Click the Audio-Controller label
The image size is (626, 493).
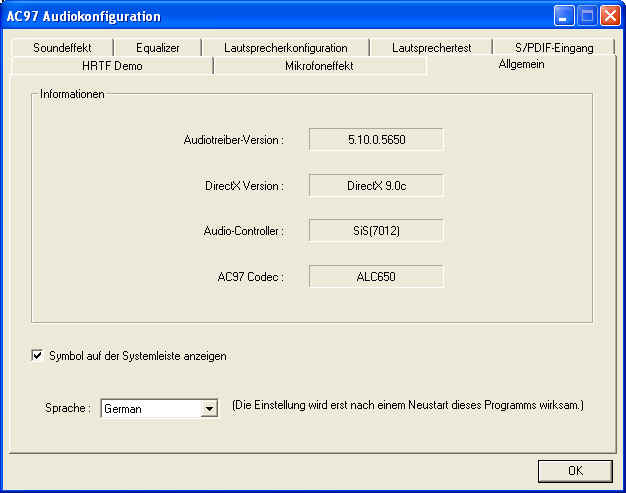coord(244,231)
